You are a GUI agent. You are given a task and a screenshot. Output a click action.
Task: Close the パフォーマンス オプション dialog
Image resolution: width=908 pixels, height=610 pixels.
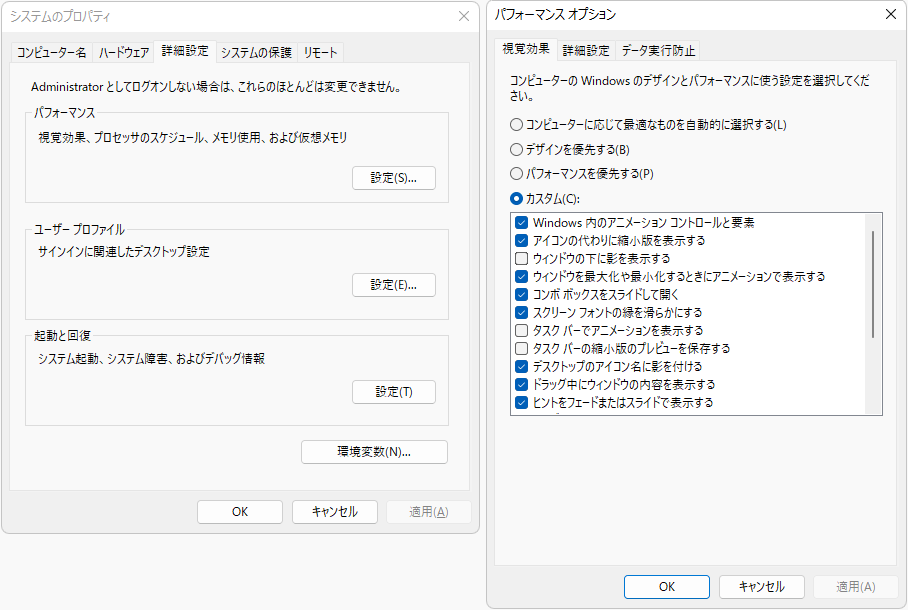coord(891,14)
